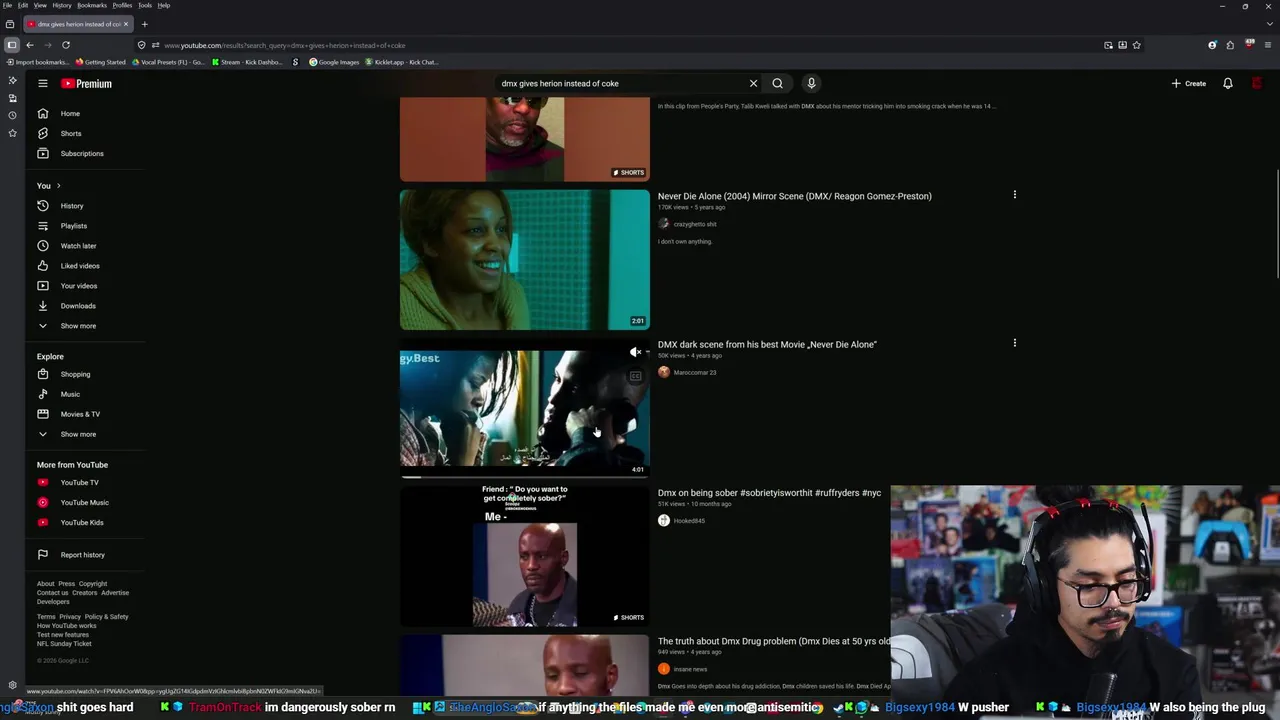The height and width of the screenshot is (720, 1280).
Task: Click the Create button
Action: tap(1189, 84)
